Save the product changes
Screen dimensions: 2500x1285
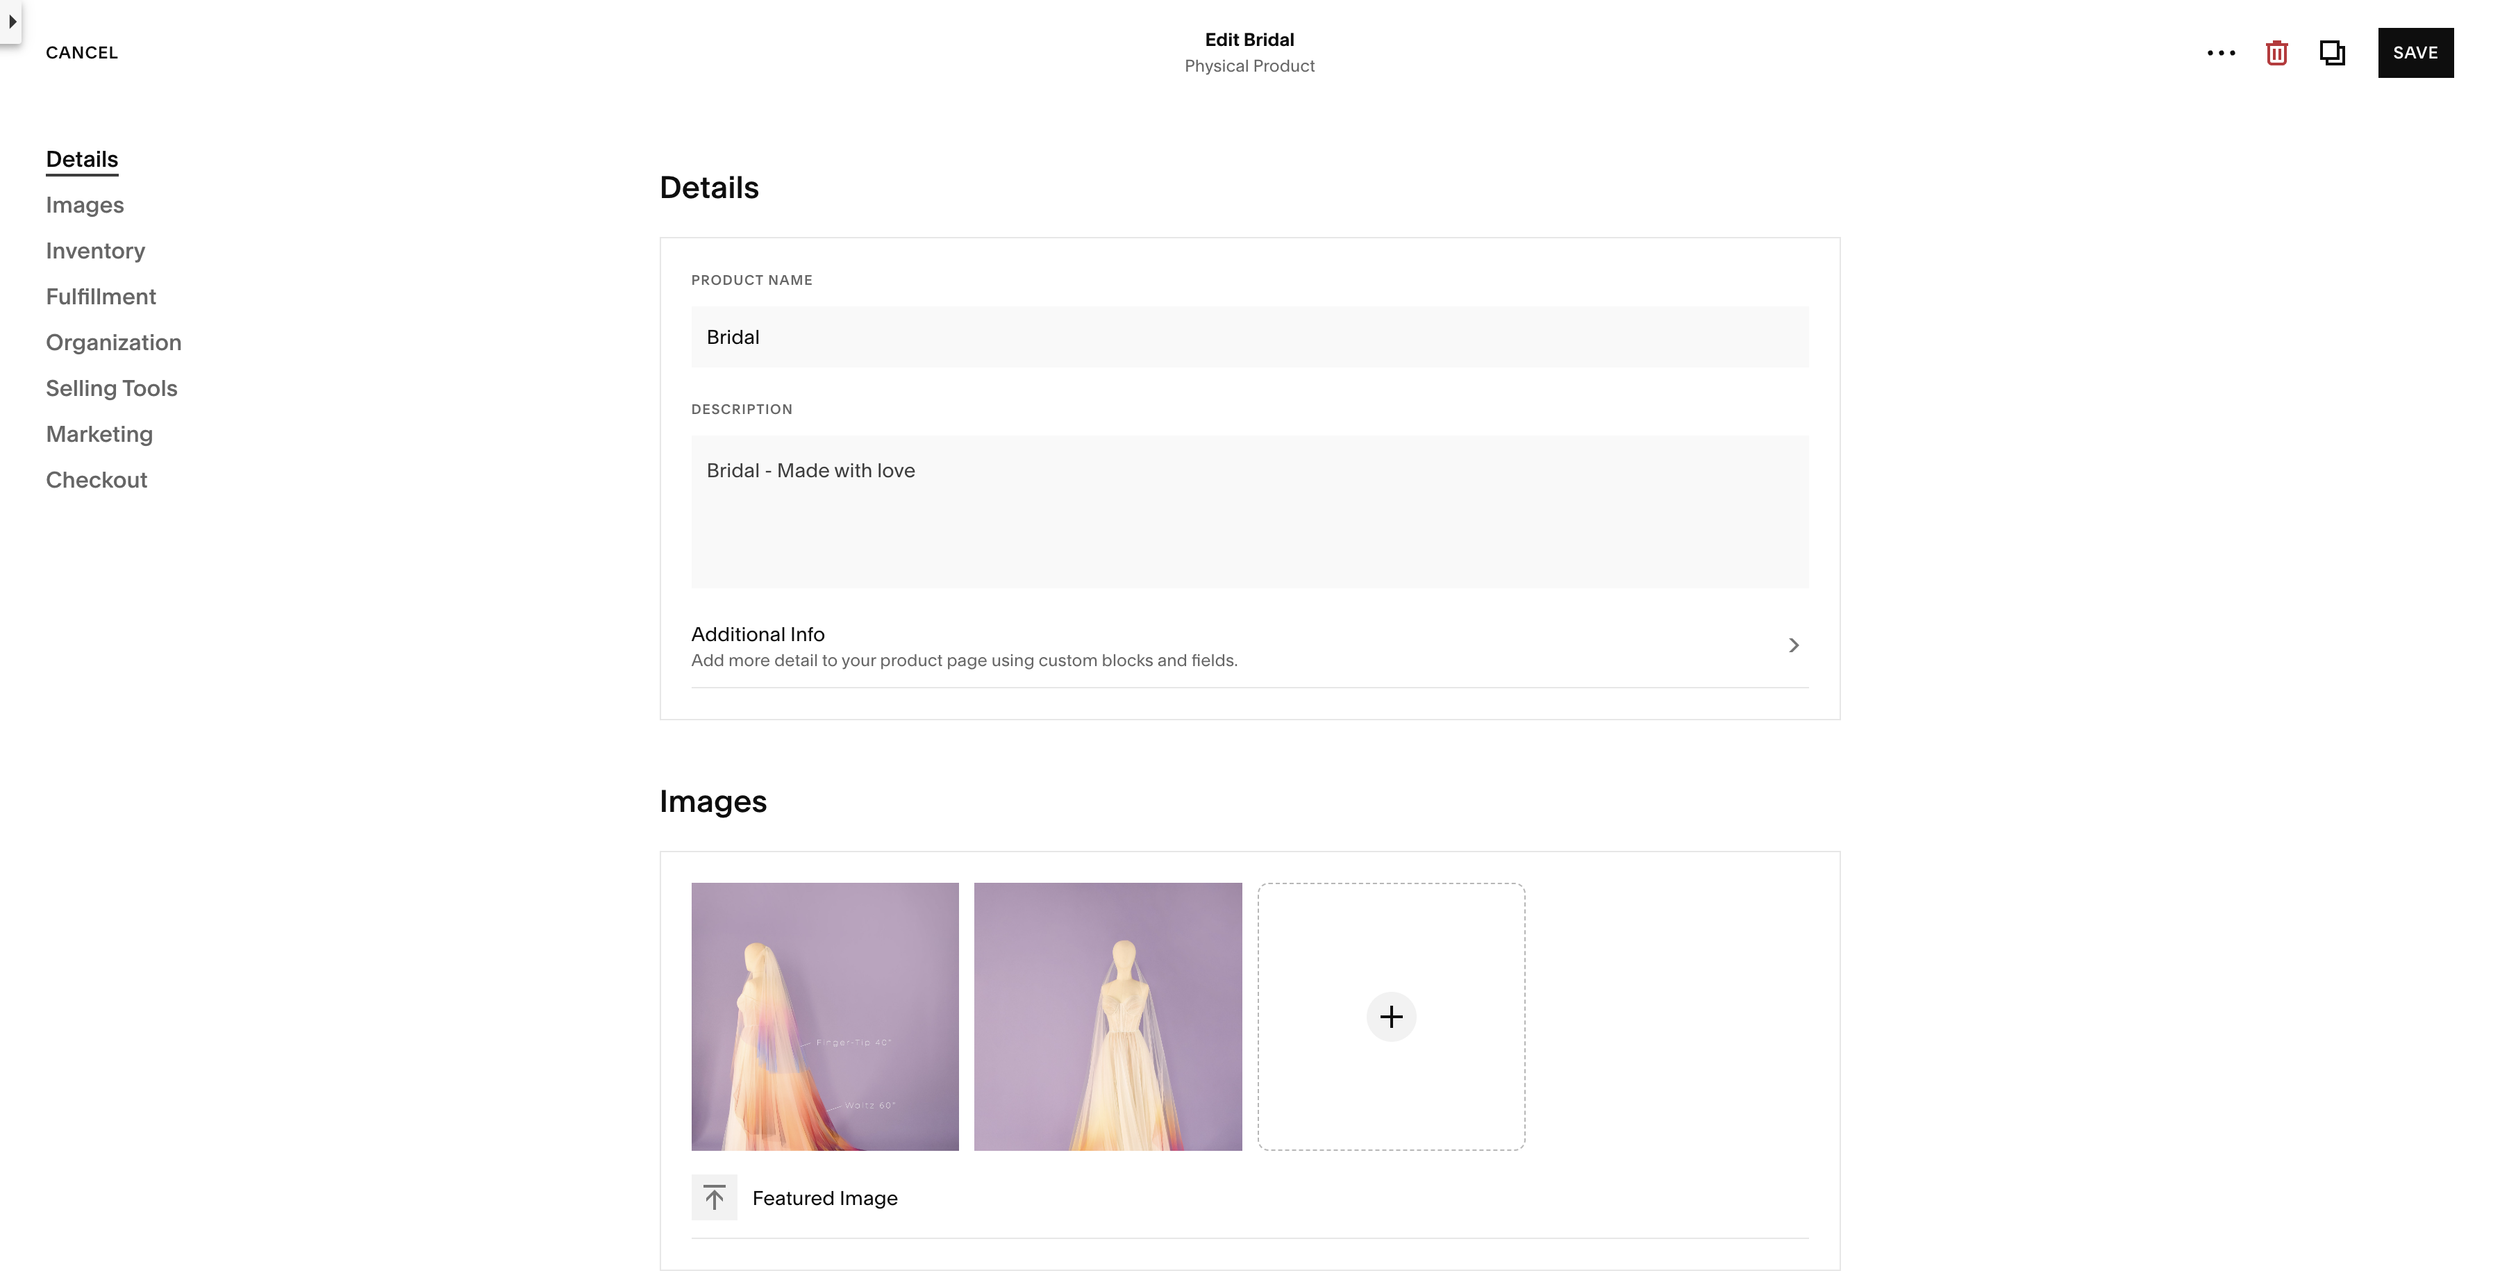point(2416,52)
